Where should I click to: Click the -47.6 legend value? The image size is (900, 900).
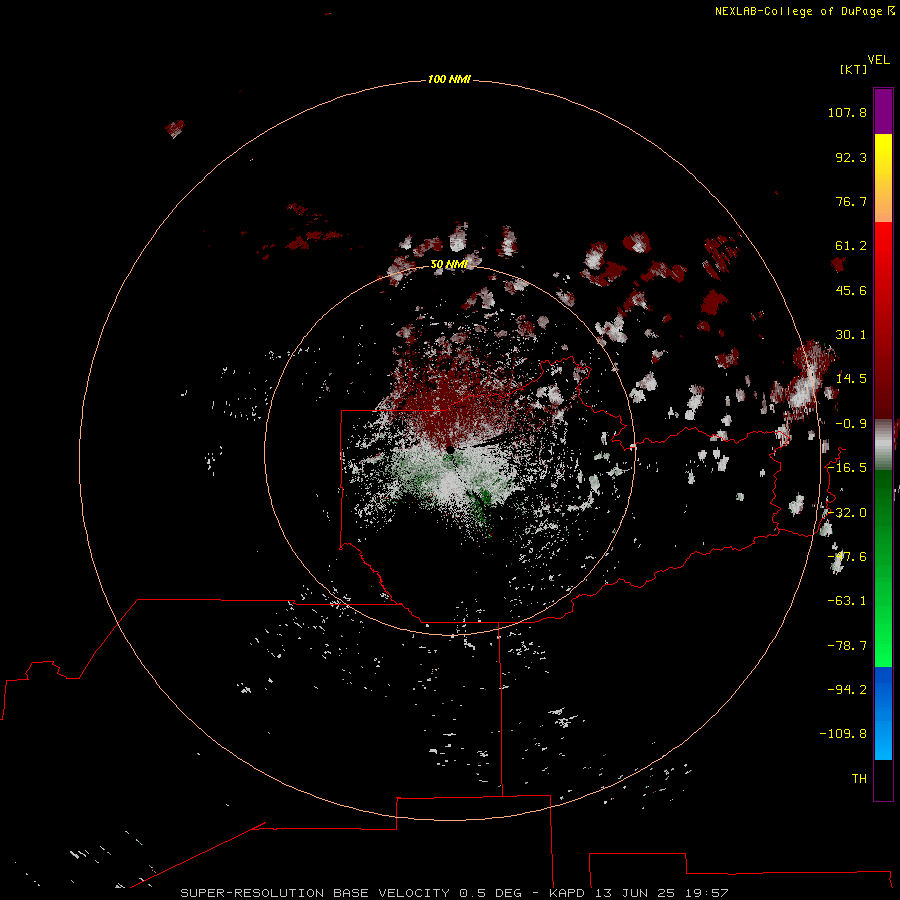pyautogui.click(x=847, y=557)
